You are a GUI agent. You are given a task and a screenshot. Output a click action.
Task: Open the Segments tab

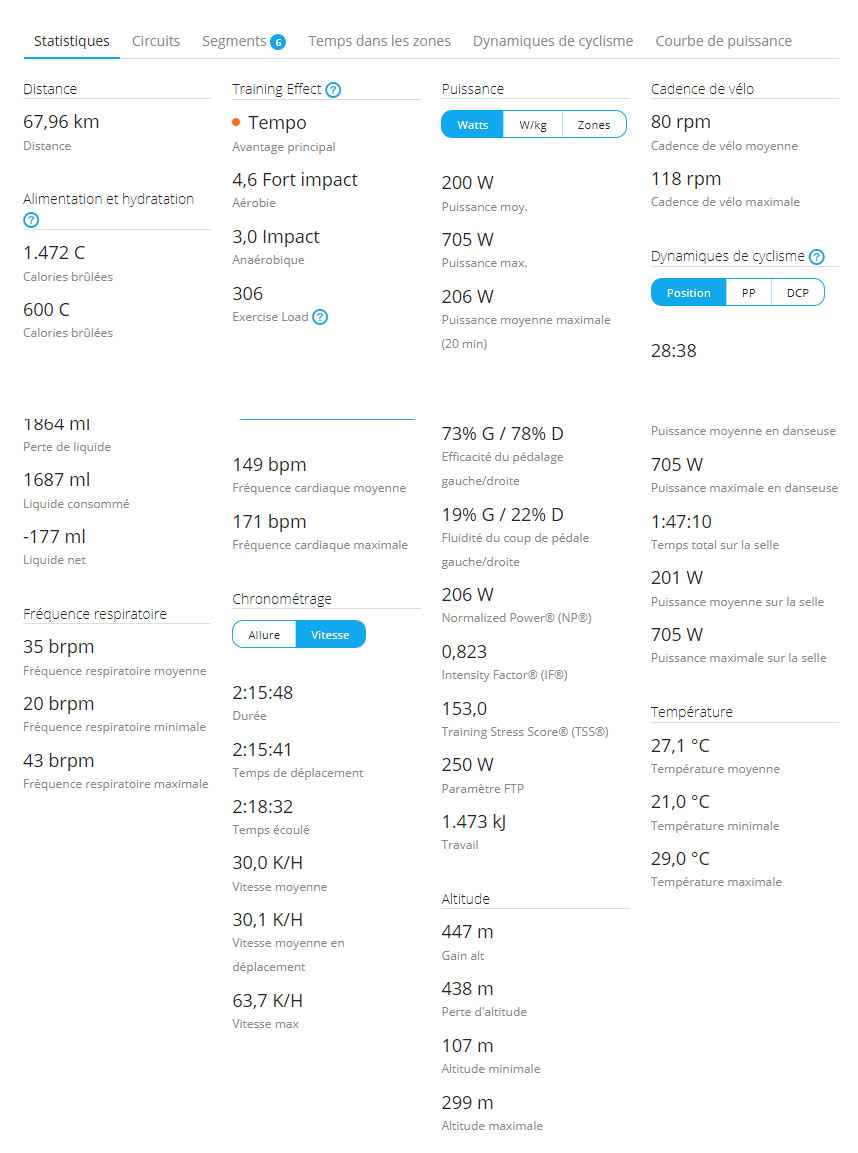tap(235, 41)
